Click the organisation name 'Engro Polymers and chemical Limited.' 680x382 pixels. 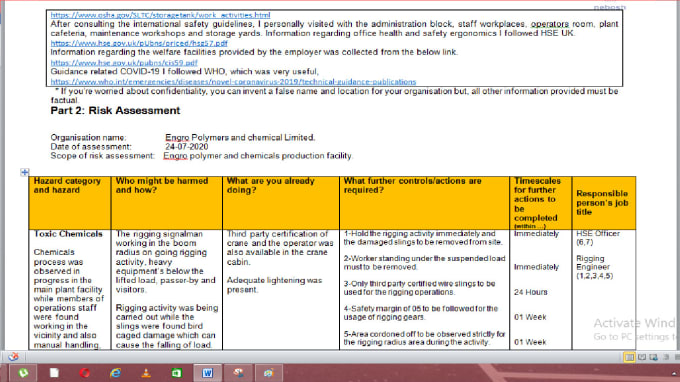click(240, 137)
